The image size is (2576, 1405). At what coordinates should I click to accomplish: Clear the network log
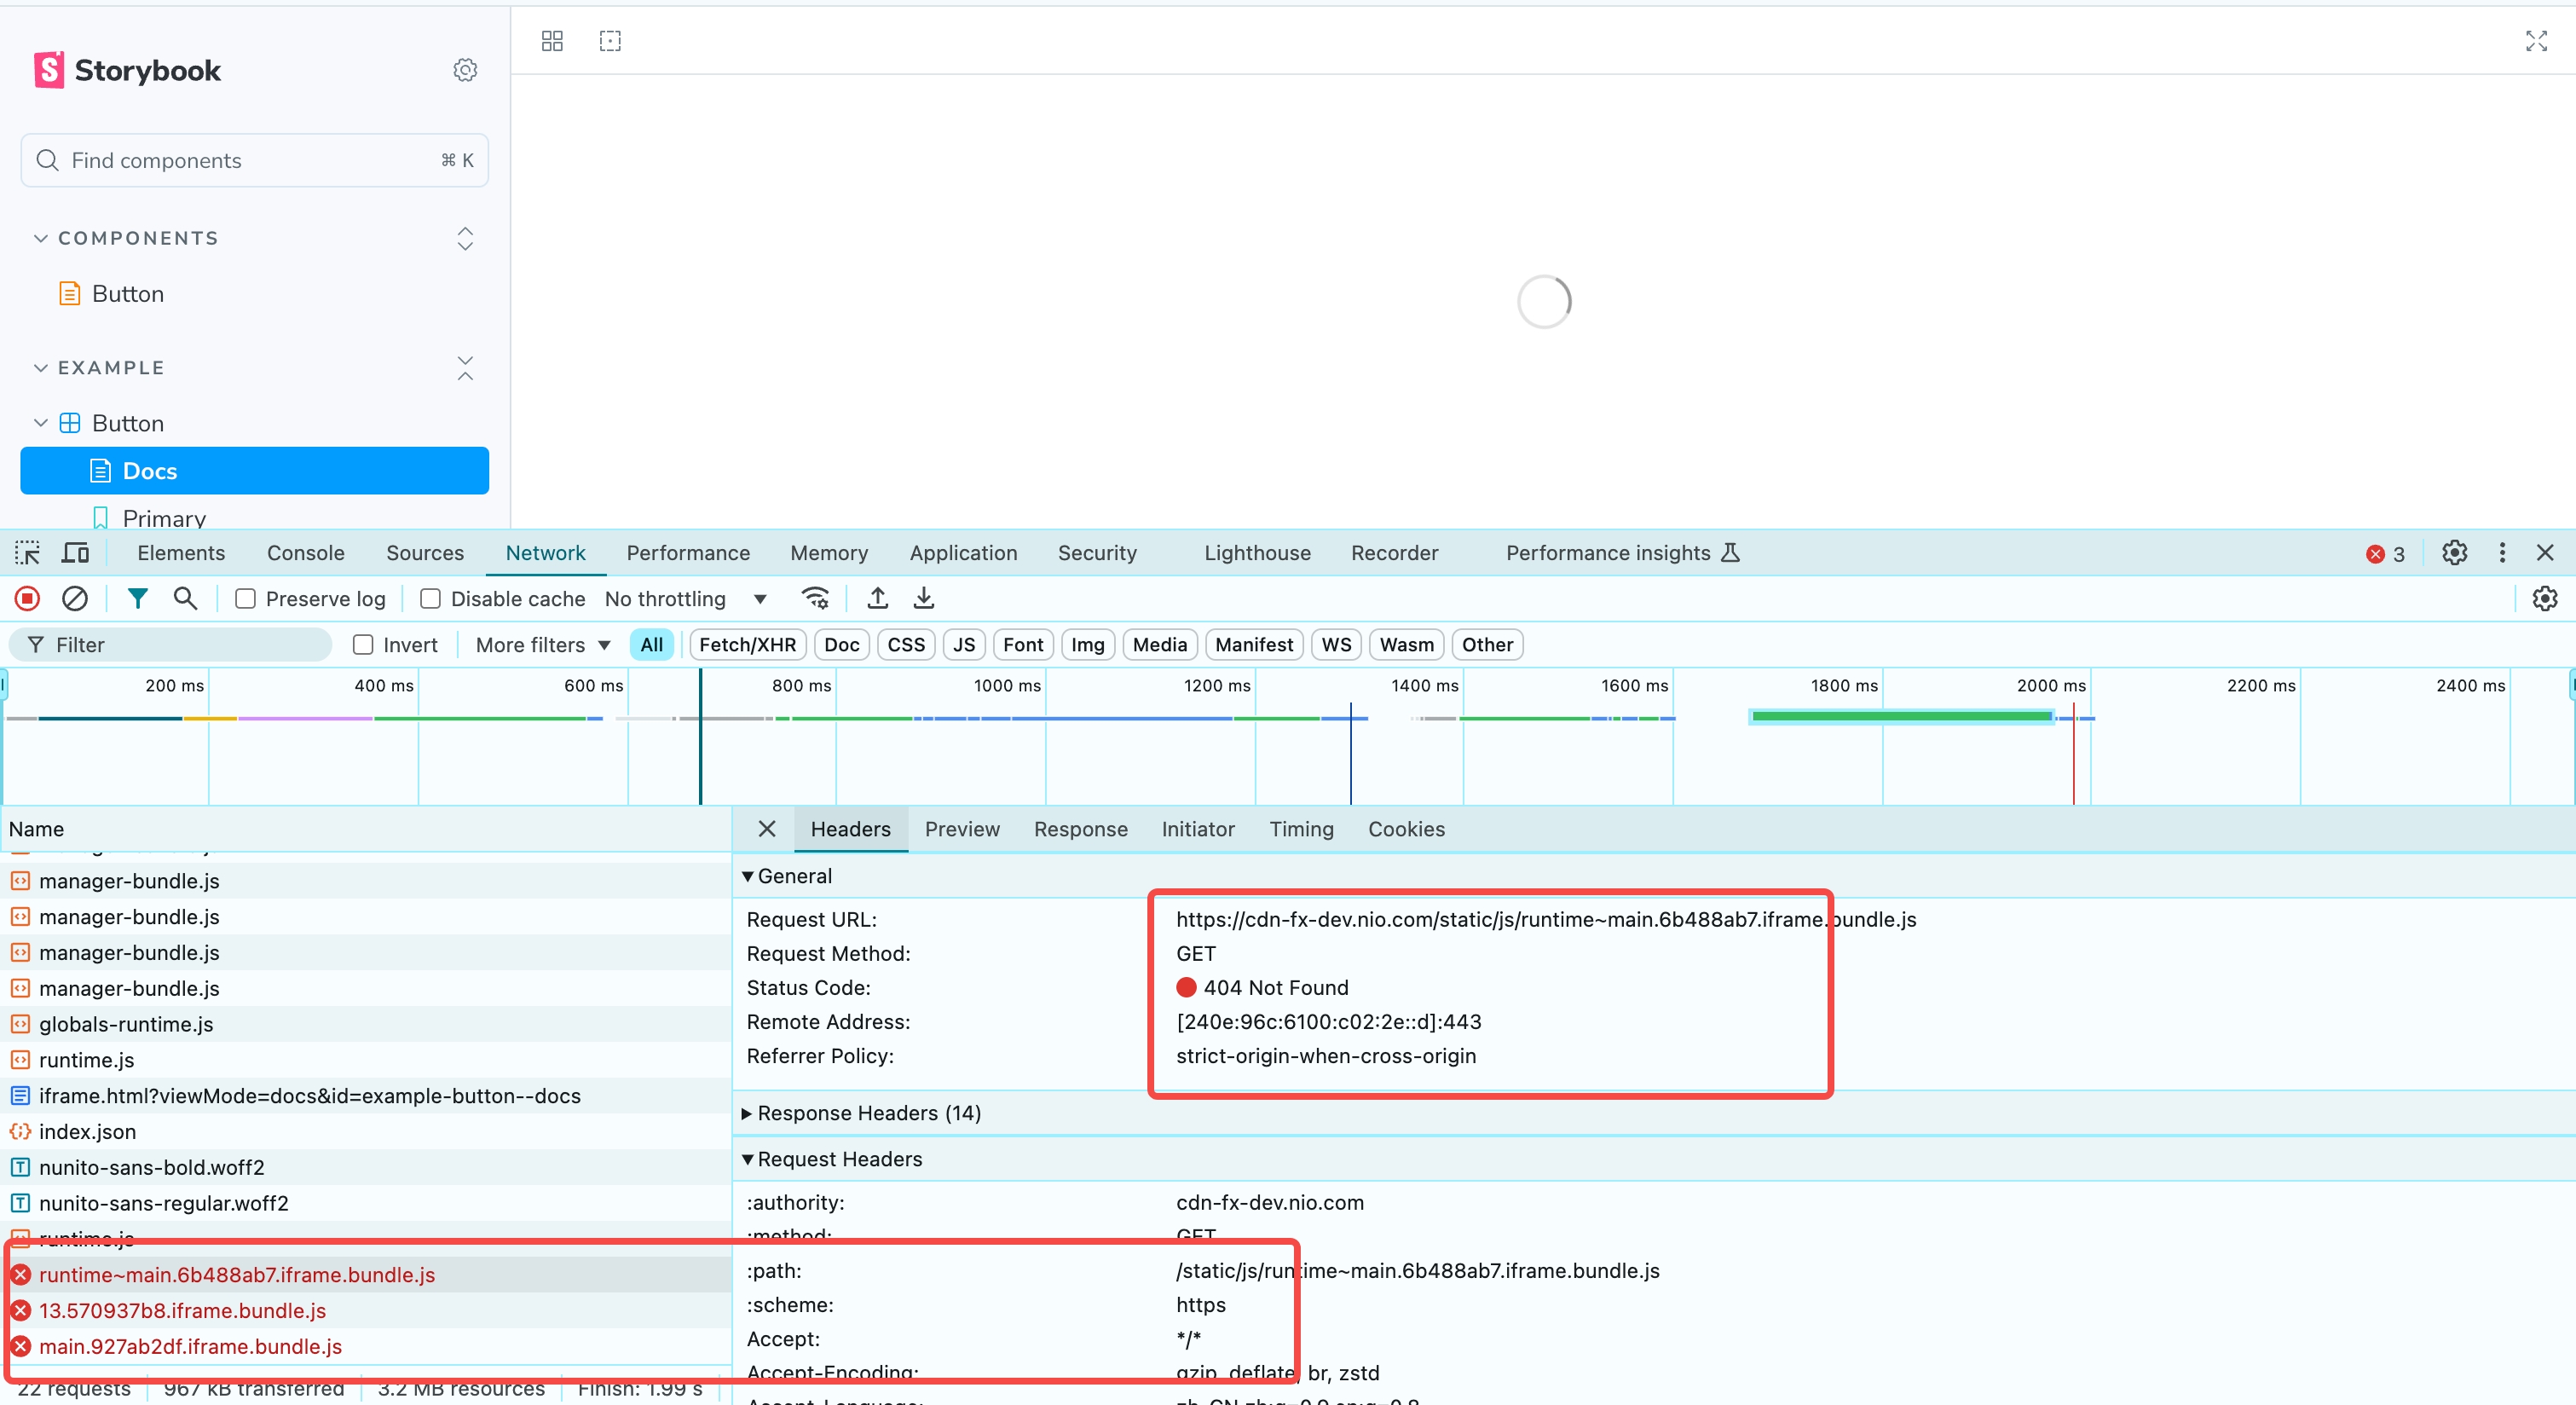[x=75, y=598]
